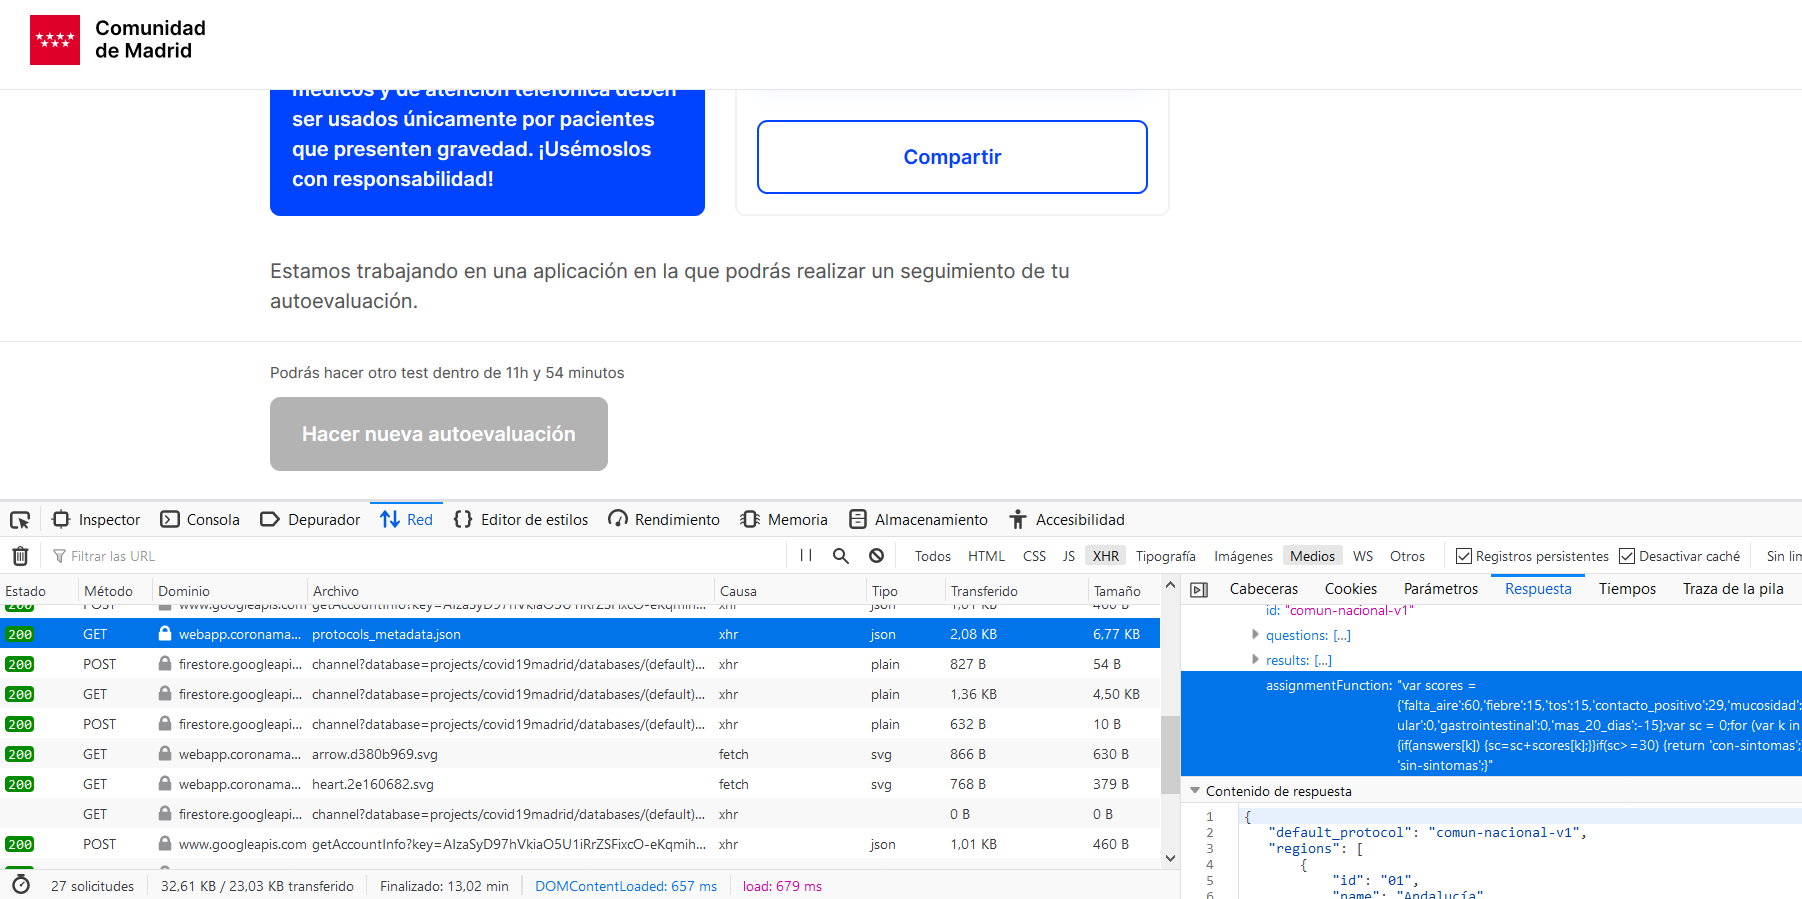Image resolution: width=1802 pixels, height=899 pixels.
Task: Select the assignmentFunction JSON row
Action: 1491,724
